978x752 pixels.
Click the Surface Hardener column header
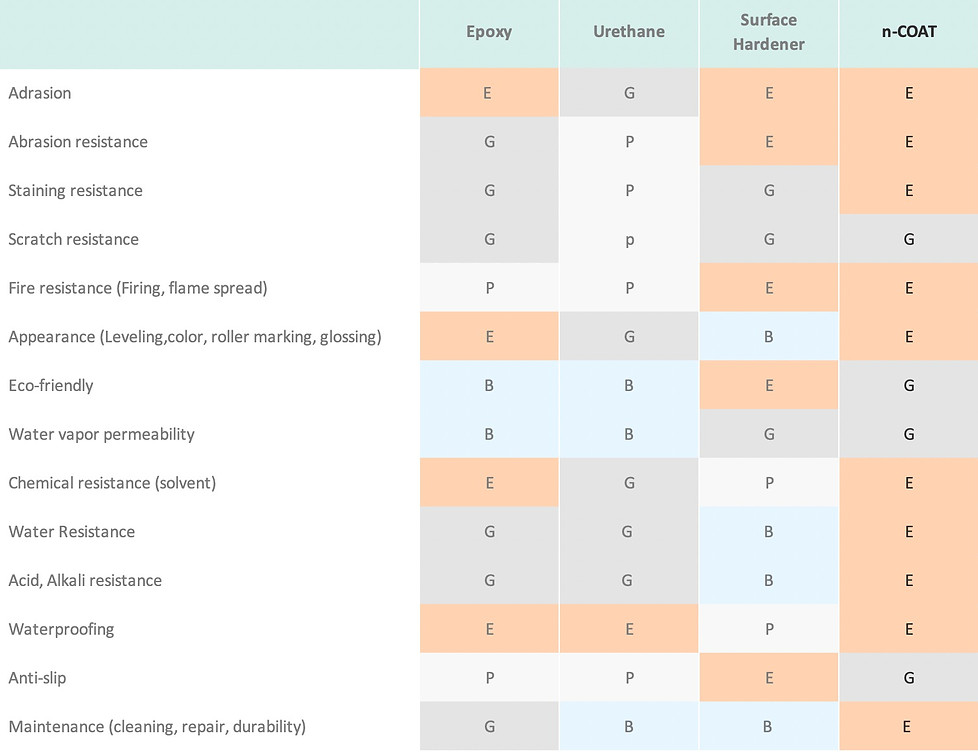pos(768,32)
